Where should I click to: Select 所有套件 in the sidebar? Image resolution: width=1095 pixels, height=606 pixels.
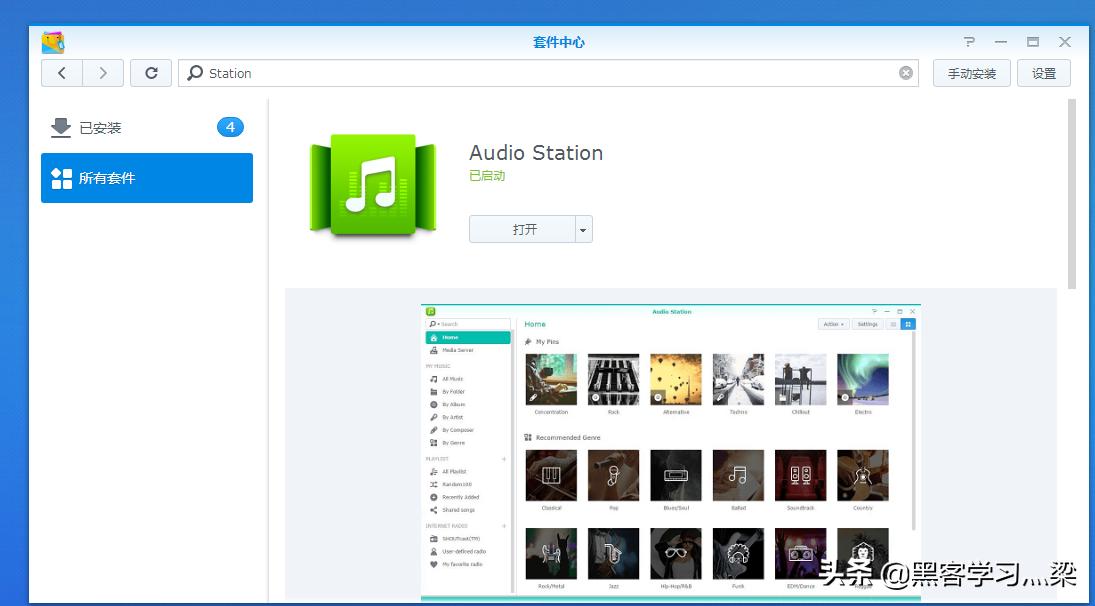click(147, 178)
